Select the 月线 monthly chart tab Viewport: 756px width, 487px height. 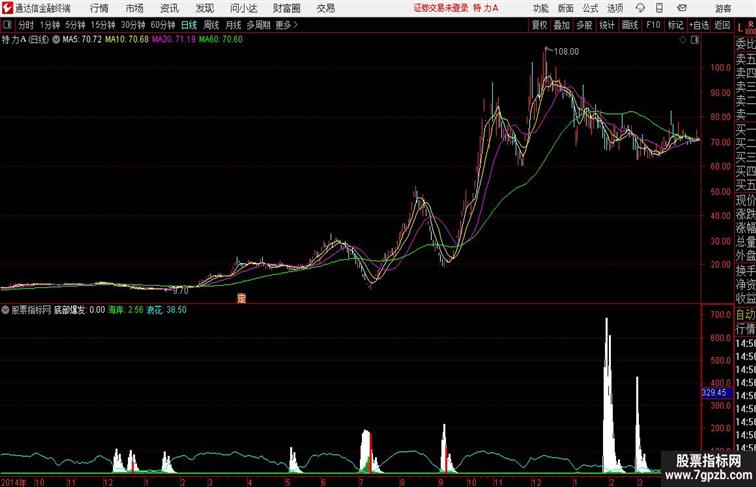coord(233,25)
